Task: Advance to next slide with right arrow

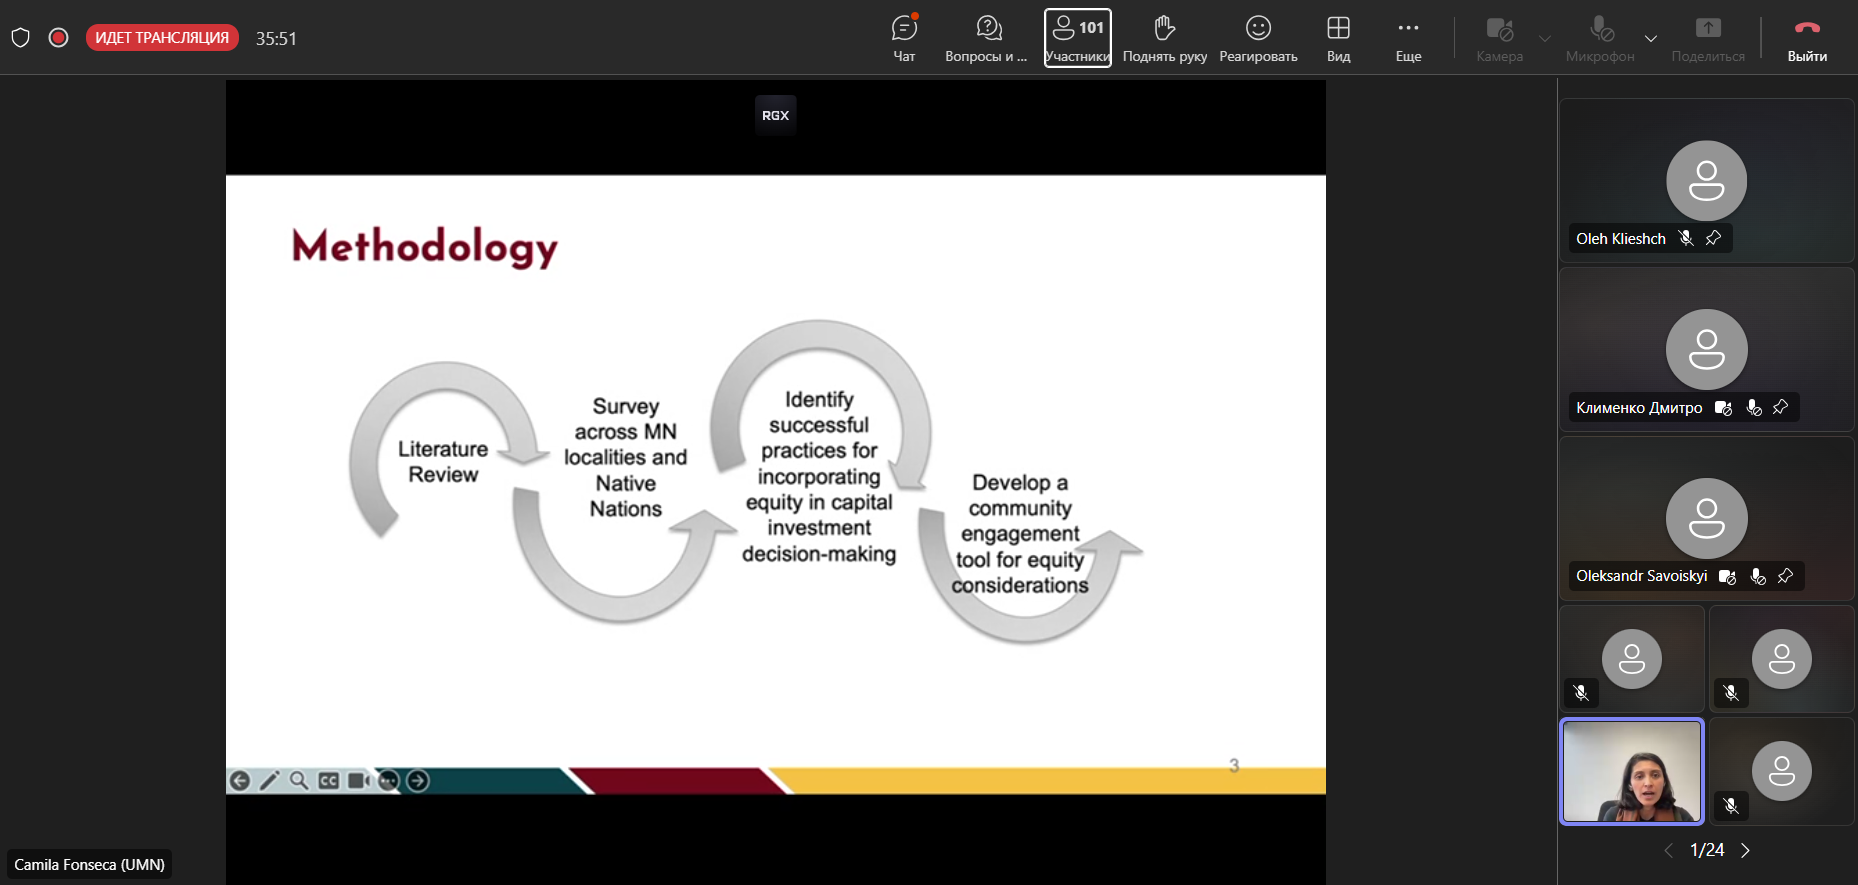Action: click(418, 781)
